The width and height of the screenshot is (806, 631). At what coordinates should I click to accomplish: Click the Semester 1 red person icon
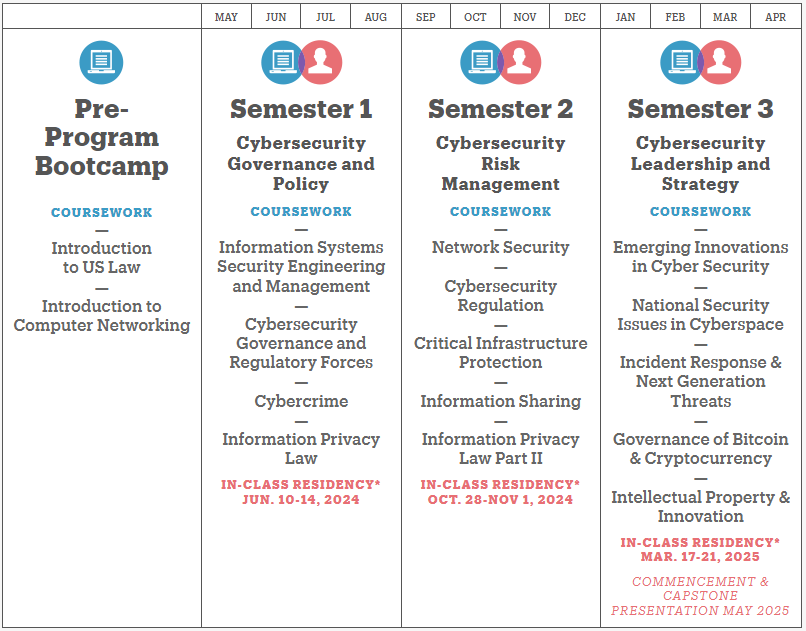(322, 62)
